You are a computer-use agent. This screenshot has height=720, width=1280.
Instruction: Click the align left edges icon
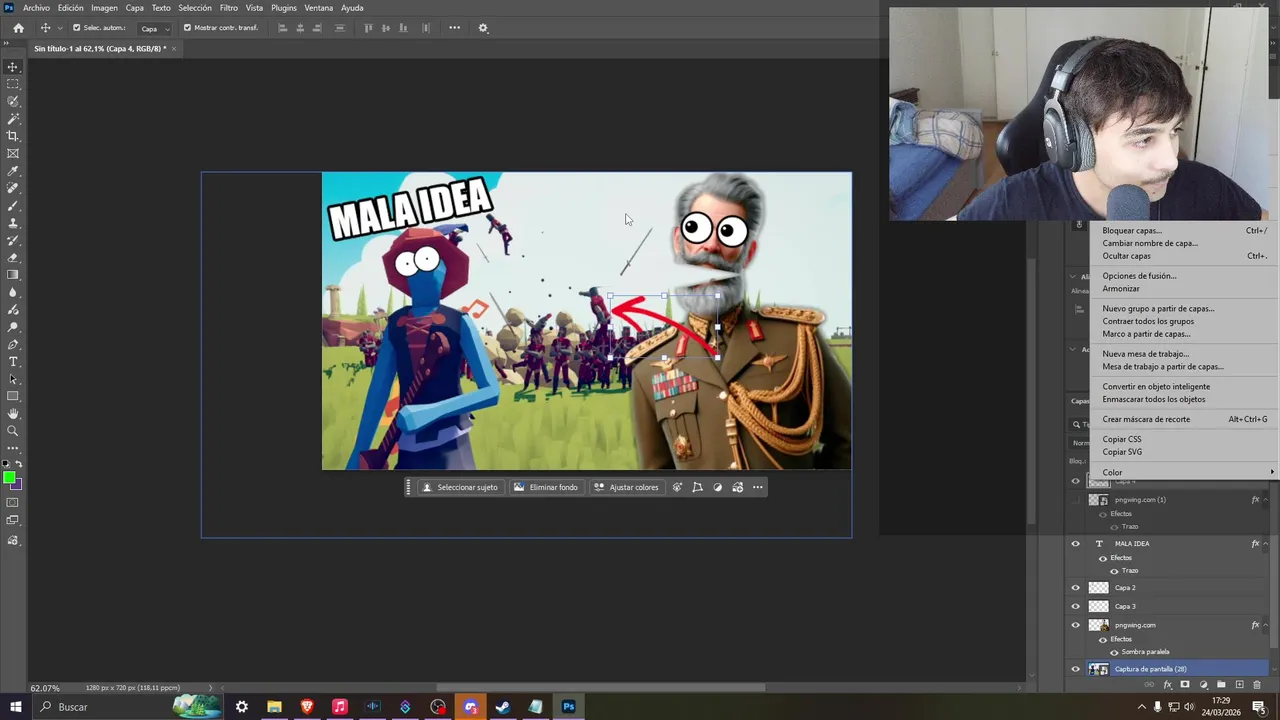pos(283,28)
